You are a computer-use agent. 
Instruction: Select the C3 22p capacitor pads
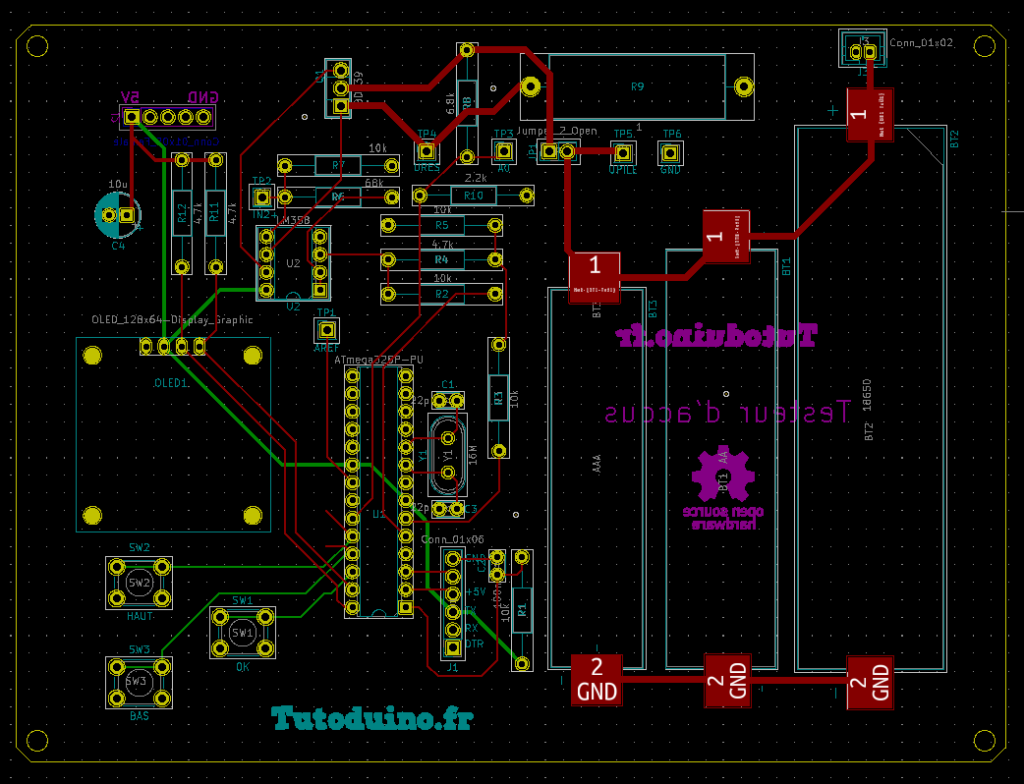(448, 508)
